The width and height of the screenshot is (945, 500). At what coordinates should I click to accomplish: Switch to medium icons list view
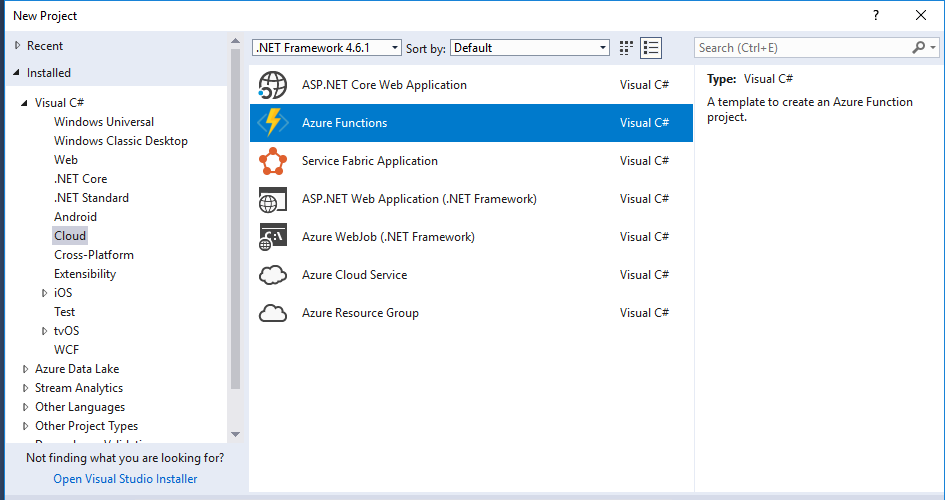[651, 48]
